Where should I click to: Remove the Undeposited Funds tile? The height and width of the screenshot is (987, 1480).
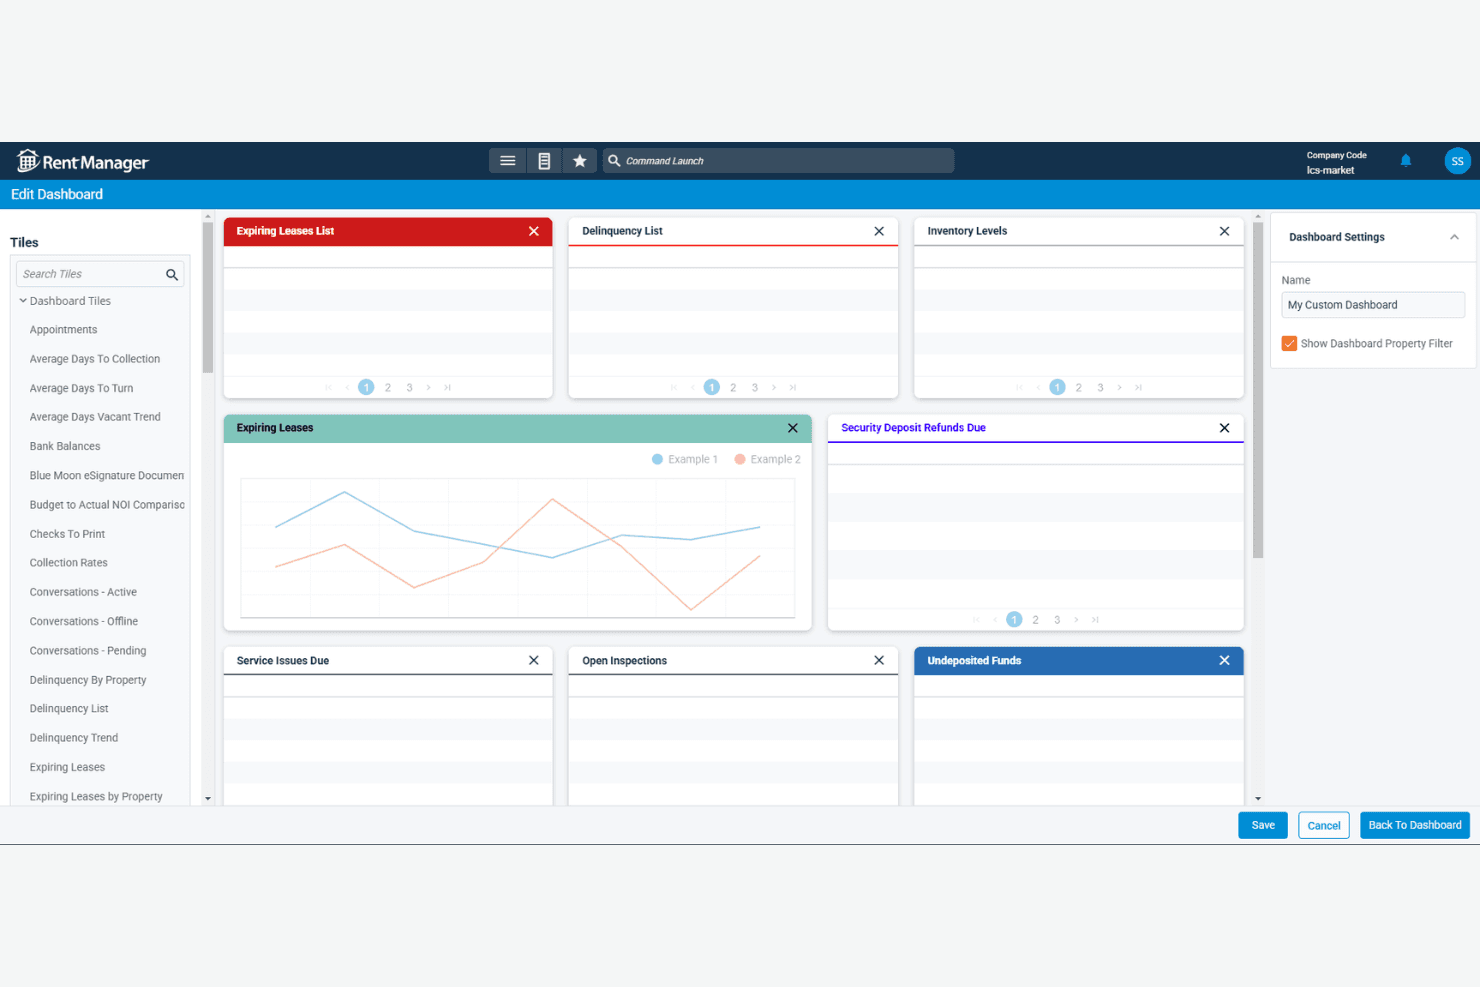(1224, 661)
